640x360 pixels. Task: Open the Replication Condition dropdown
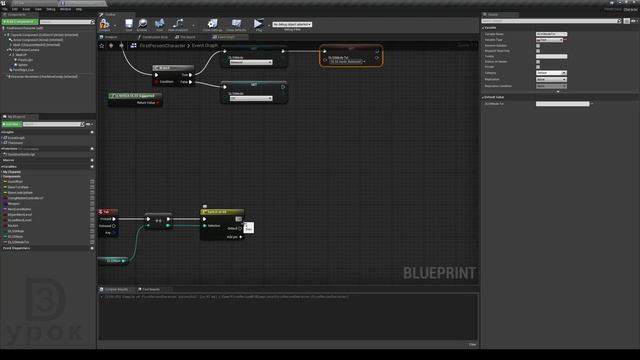click(x=551, y=86)
